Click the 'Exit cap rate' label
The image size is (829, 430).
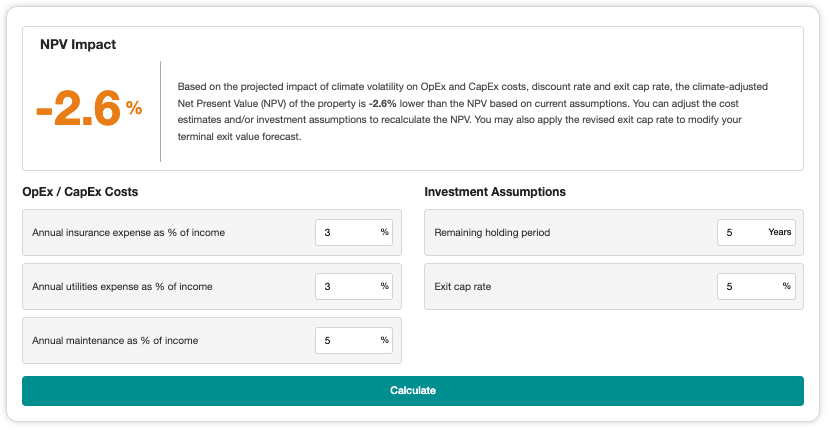pos(462,287)
